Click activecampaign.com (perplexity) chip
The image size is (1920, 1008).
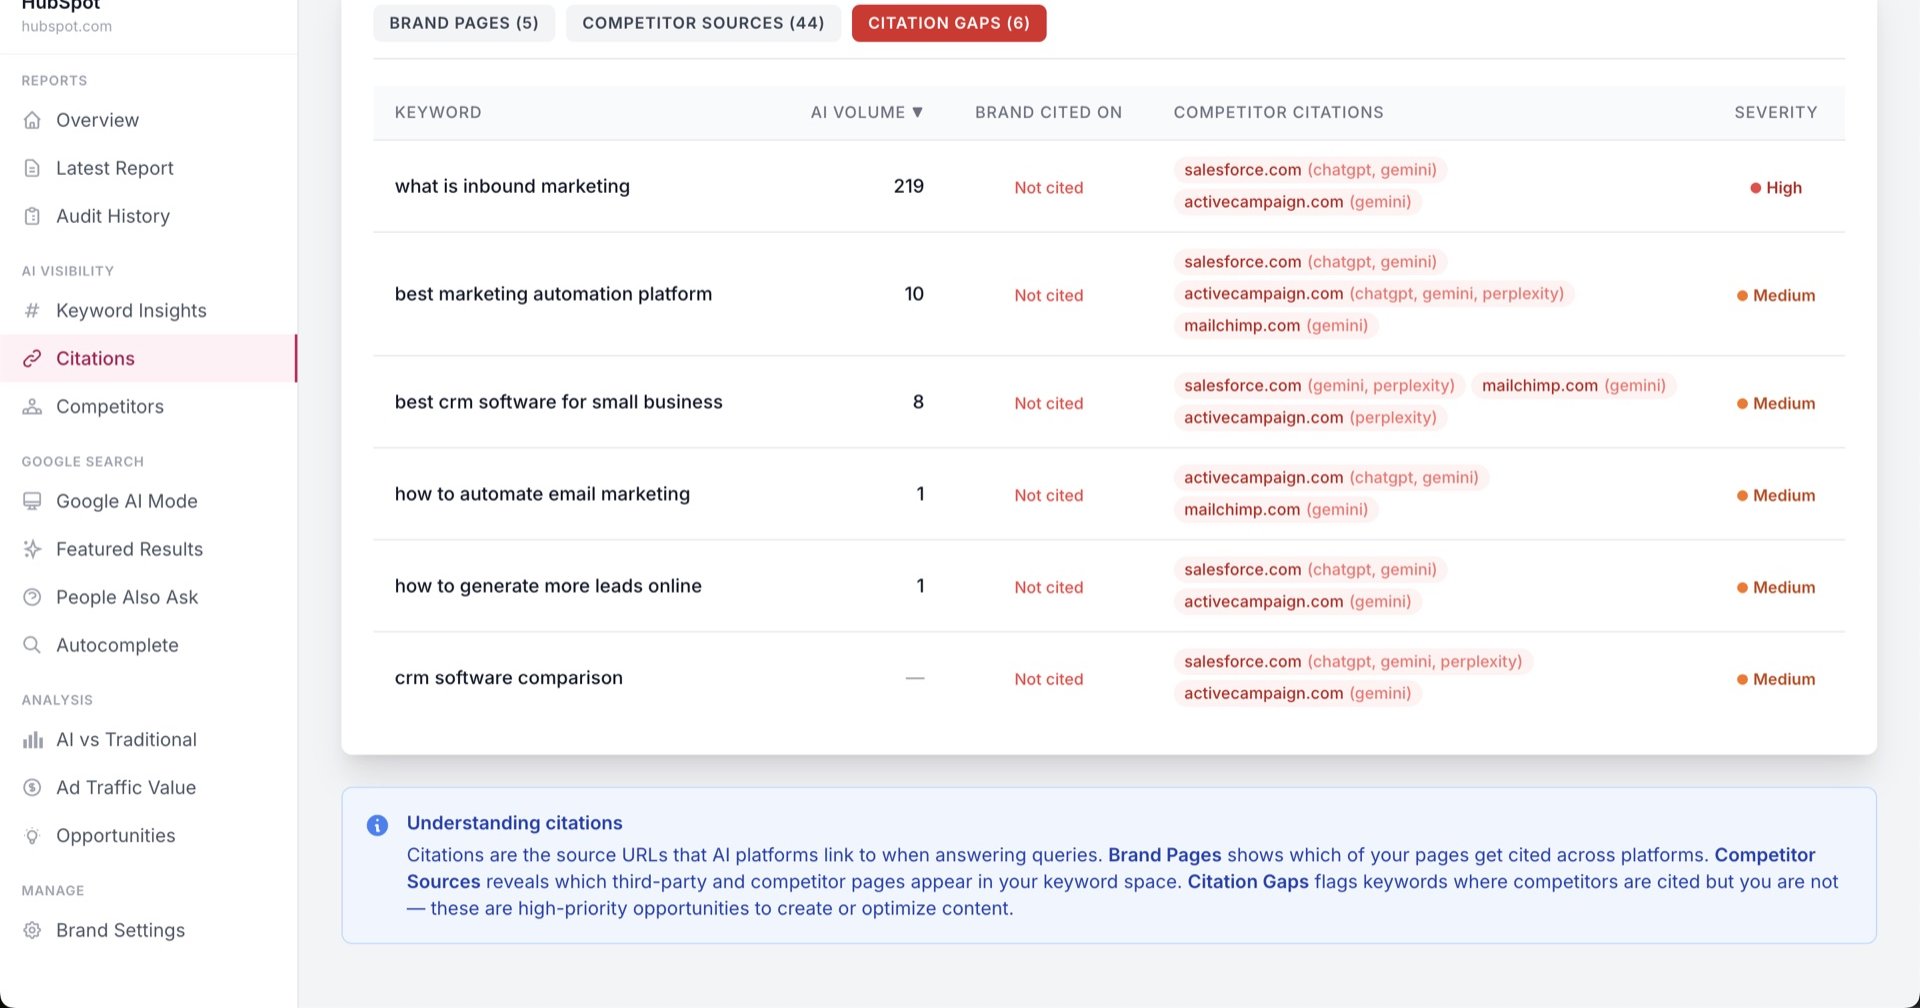click(1310, 418)
